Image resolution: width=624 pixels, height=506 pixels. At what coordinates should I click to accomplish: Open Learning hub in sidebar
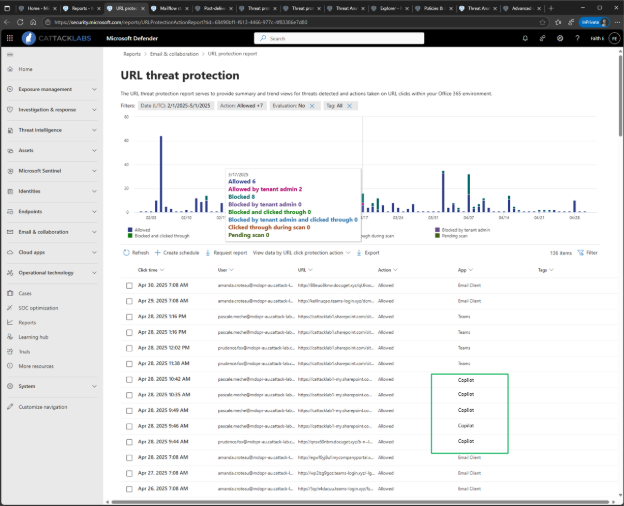(33, 337)
